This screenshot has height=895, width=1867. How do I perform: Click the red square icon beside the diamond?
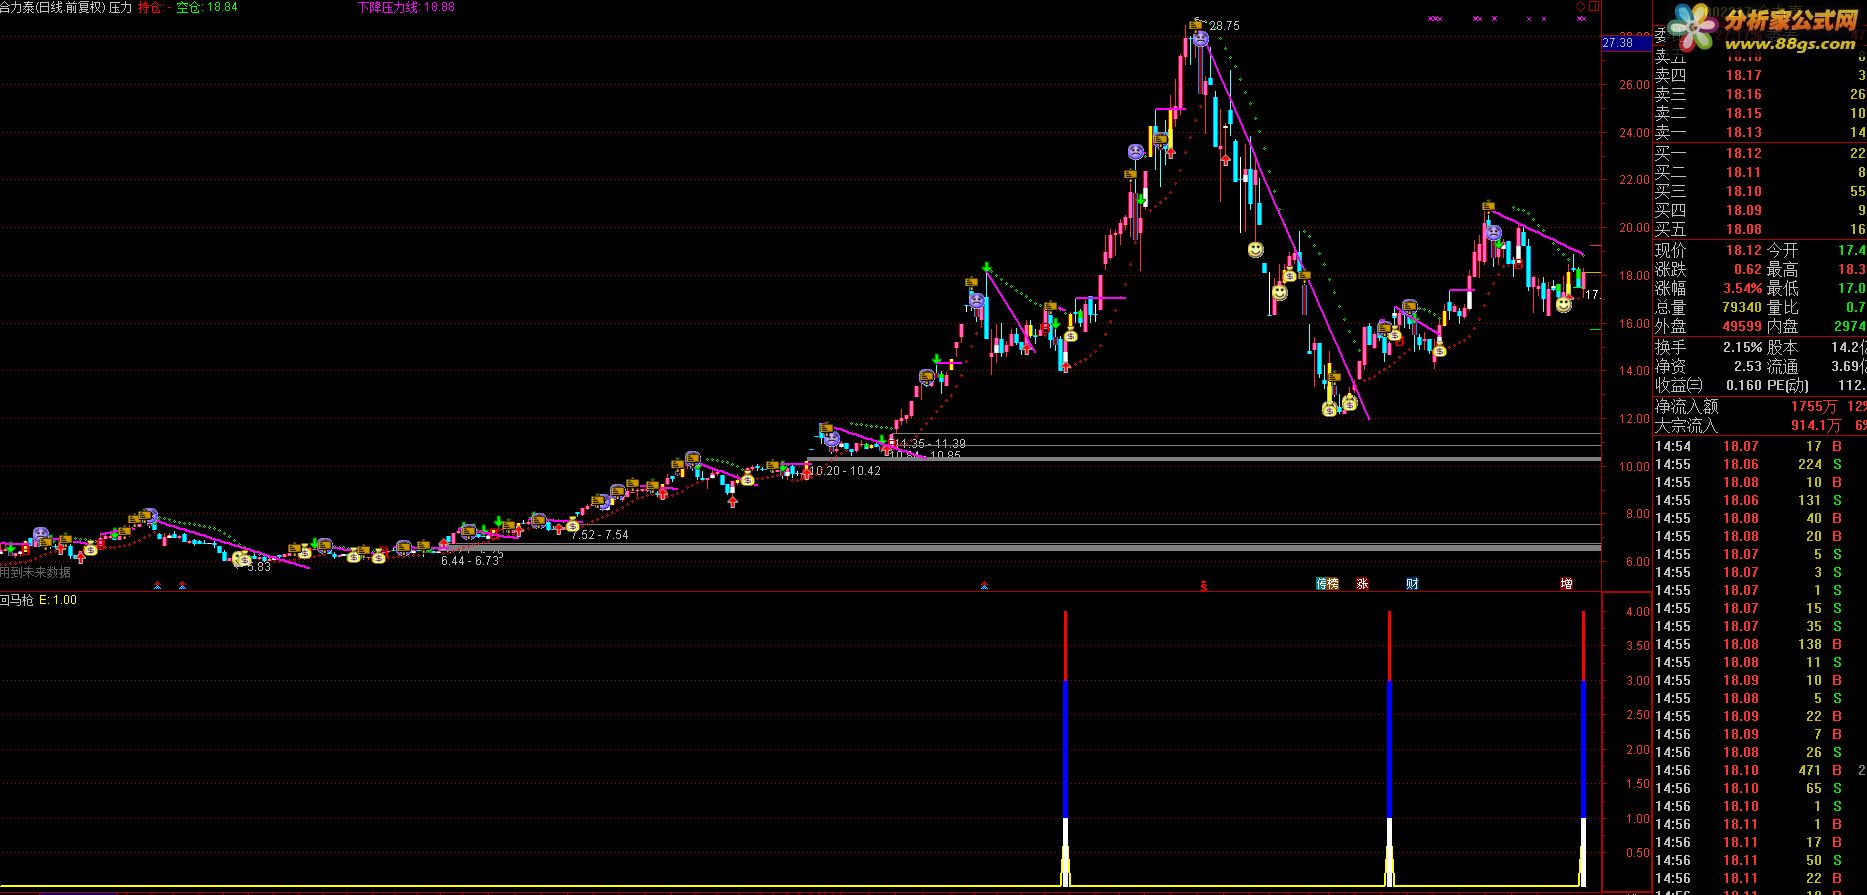[1593, 6]
